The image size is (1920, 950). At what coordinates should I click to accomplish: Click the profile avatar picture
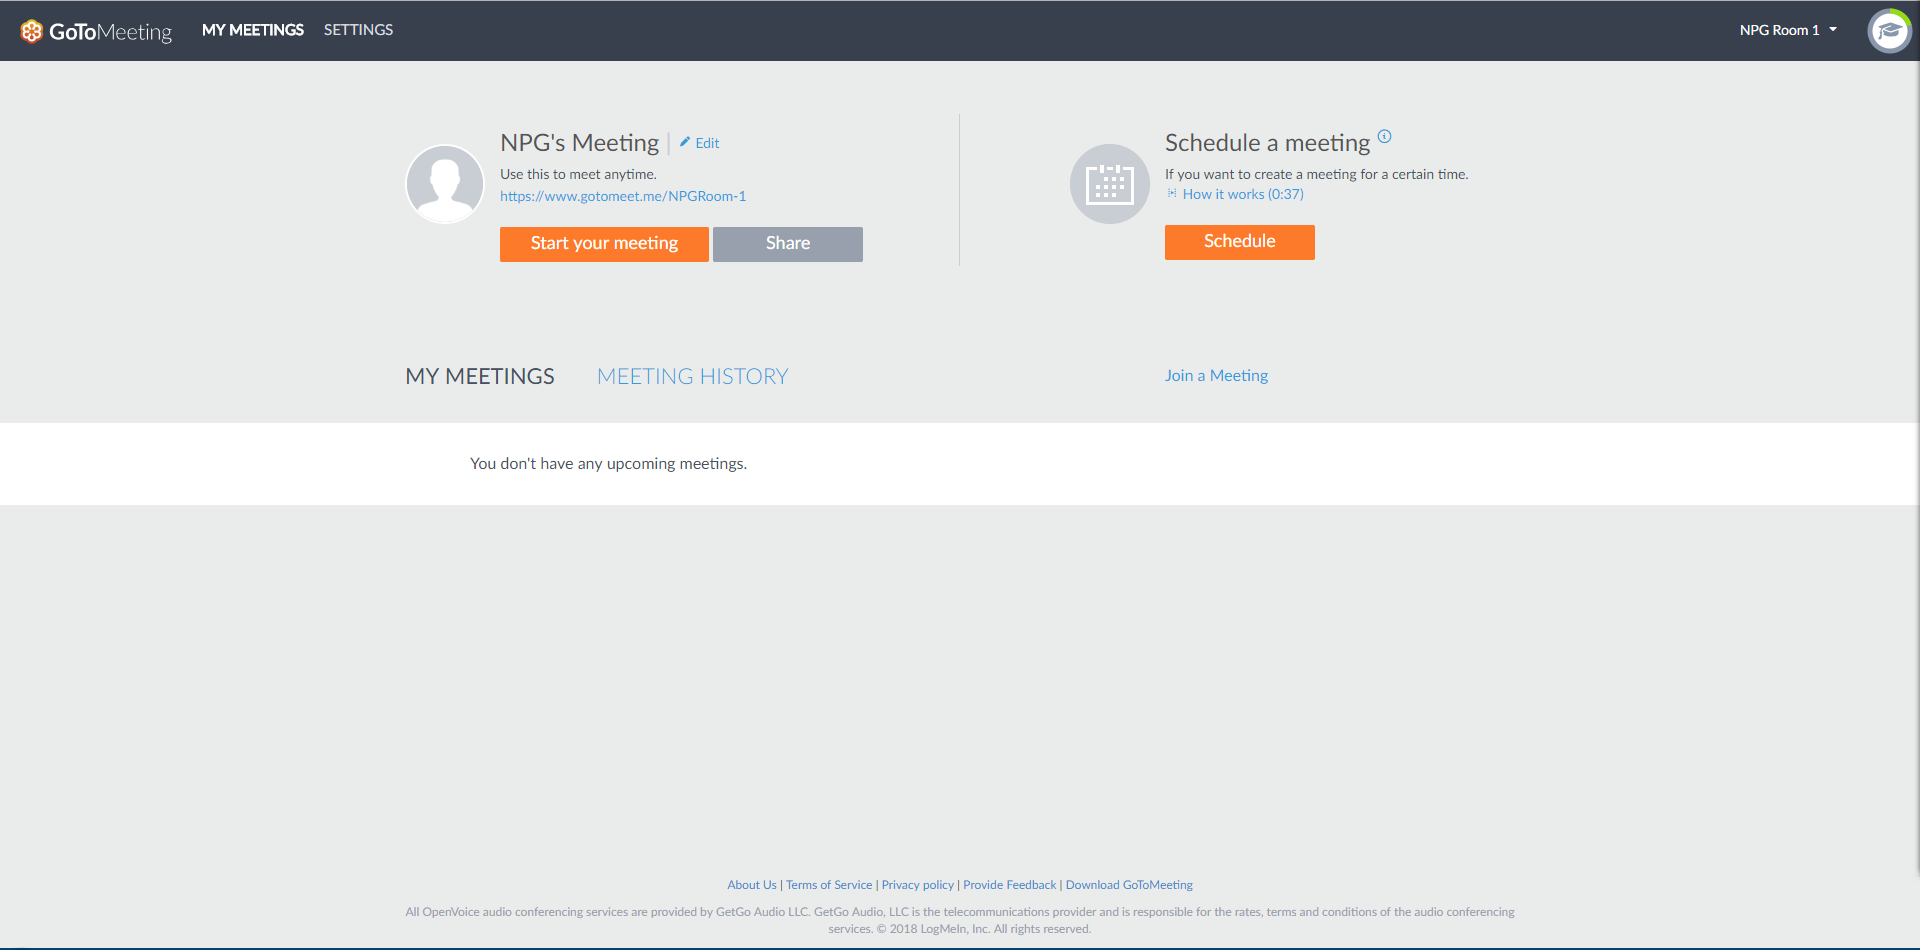445,184
